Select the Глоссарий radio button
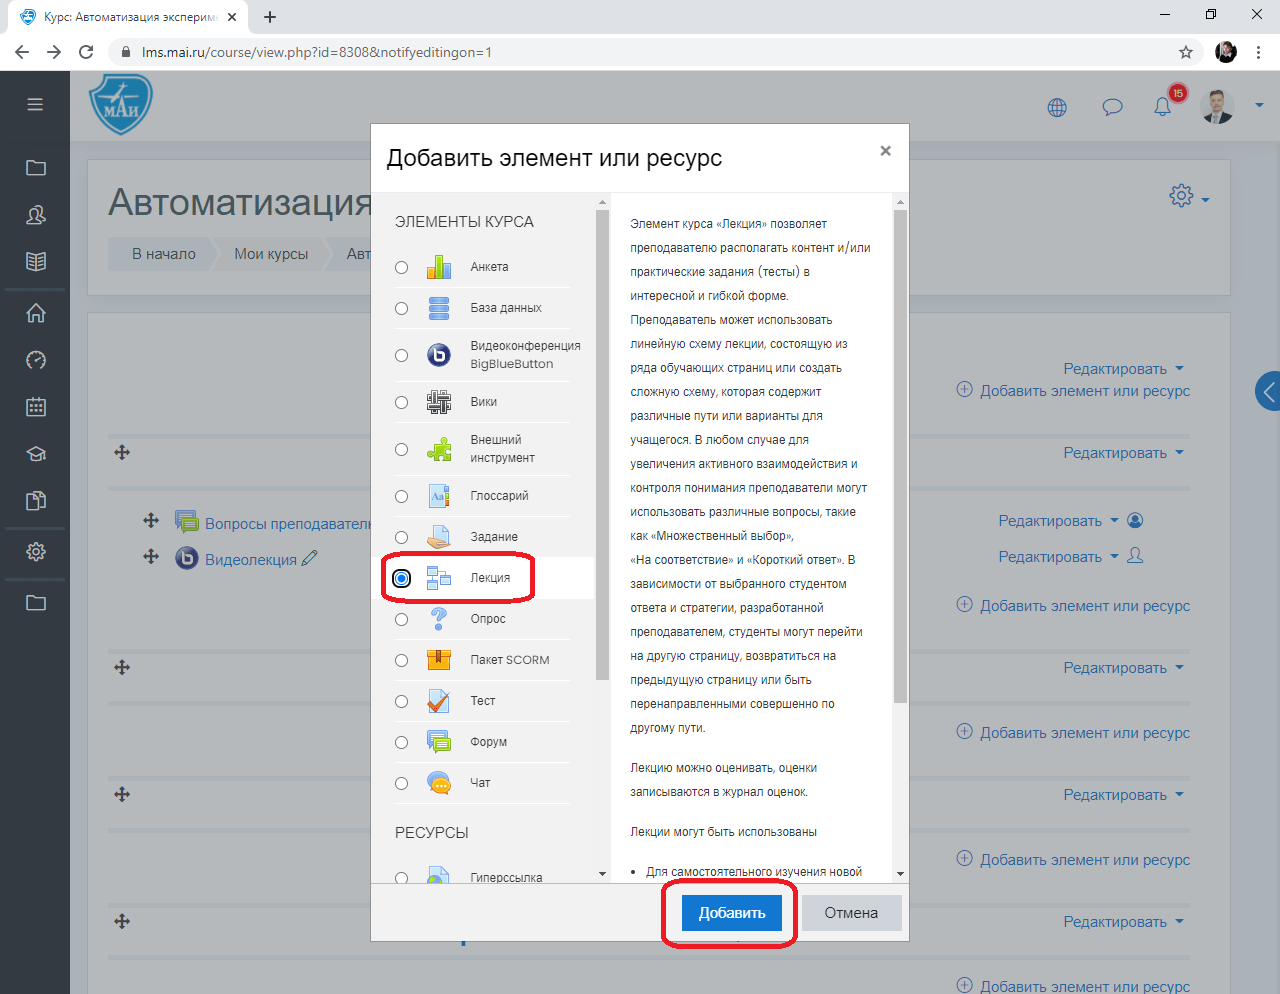 (401, 496)
